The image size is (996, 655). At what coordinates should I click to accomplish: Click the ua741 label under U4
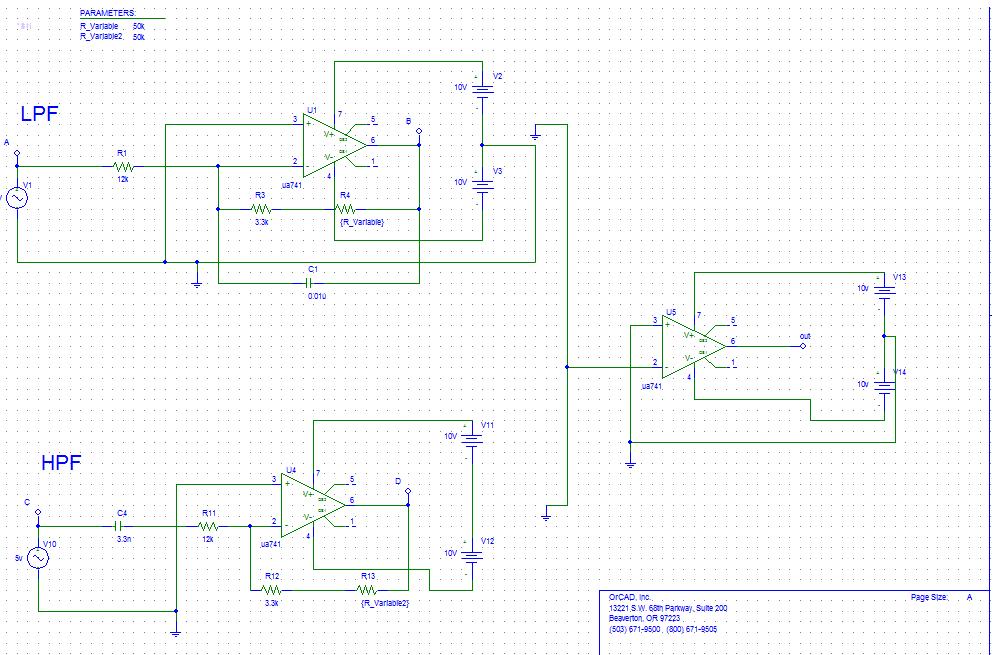271,544
